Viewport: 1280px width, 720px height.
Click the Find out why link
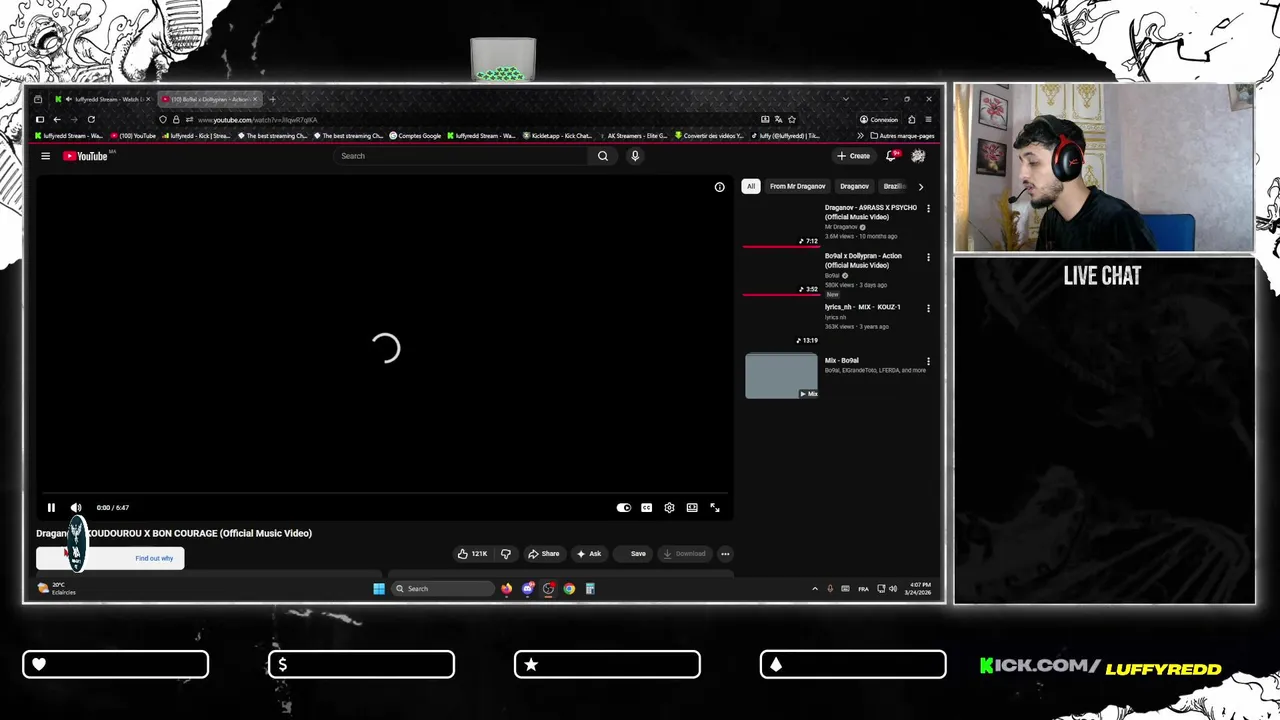[154, 558]
